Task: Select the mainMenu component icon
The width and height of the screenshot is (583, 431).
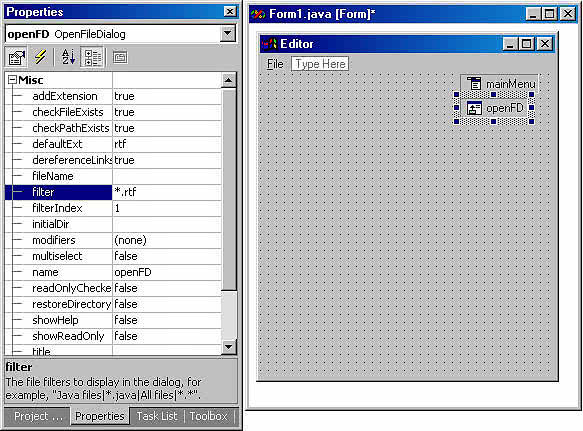Action: click(x=474, y=83)
